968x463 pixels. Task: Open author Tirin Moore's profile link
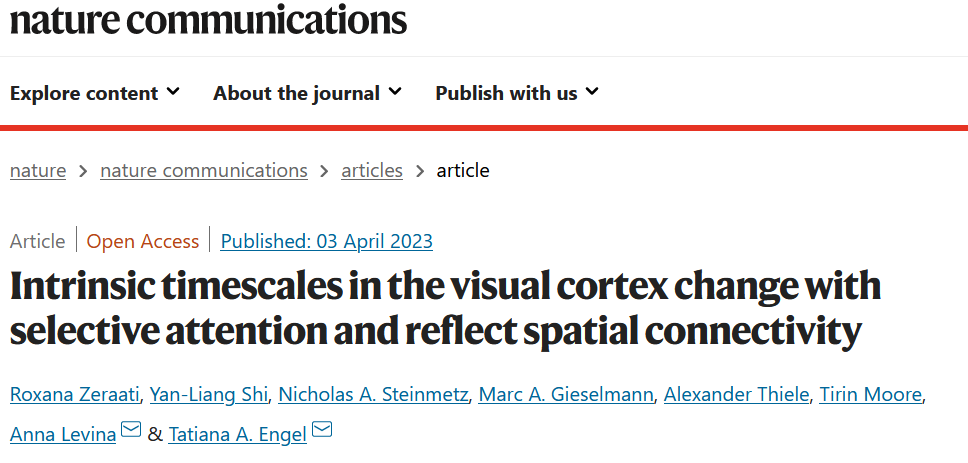coord(871,395)
